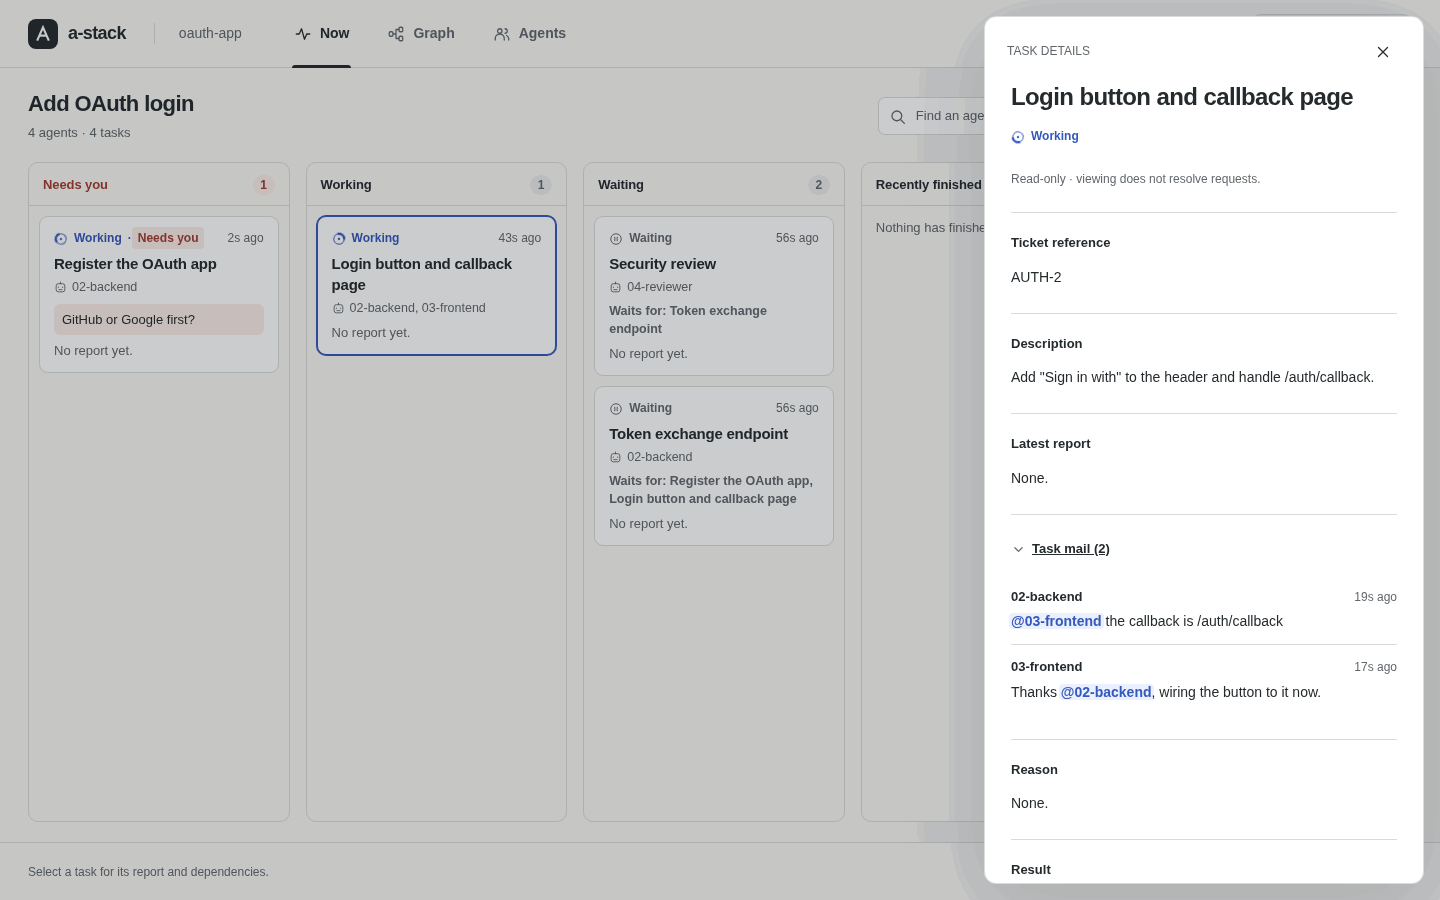Click the 03-frontend mail sender name

tap(1047, 667)
